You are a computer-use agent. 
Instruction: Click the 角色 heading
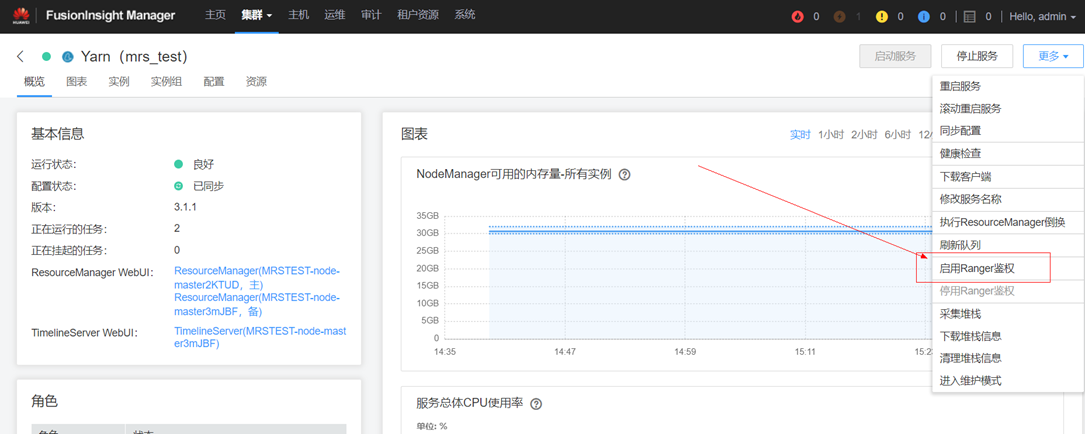[44, 400]
